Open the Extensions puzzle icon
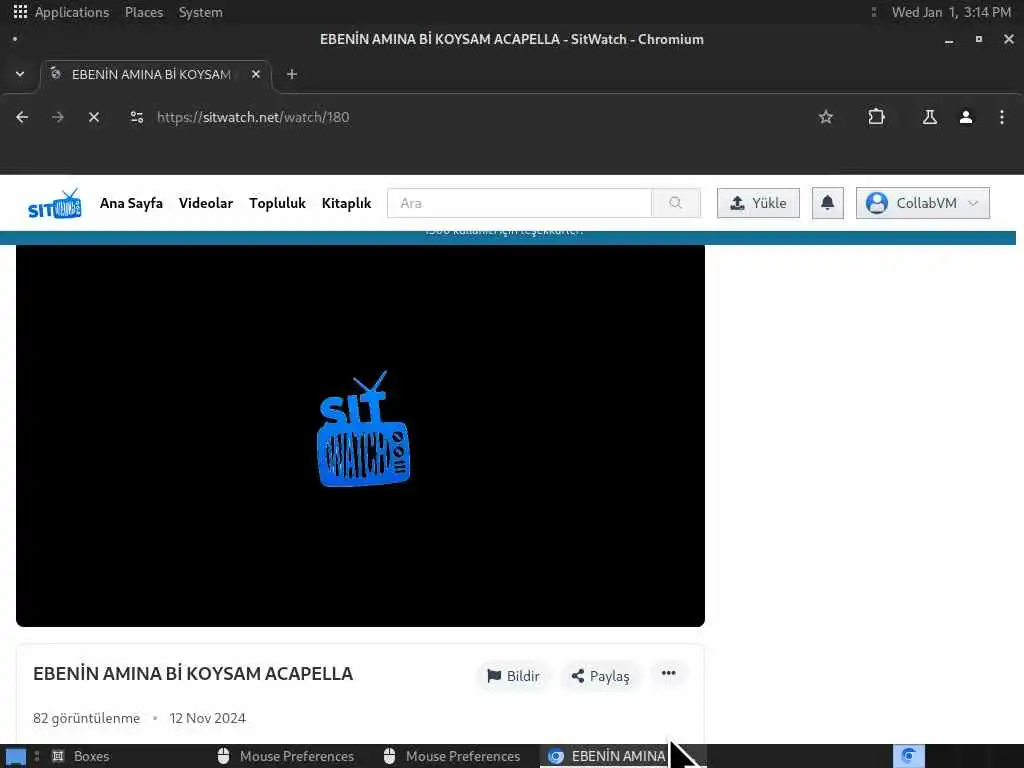Image resolution: width=1024 pixels, height=768 pixels. coord(876,117)
